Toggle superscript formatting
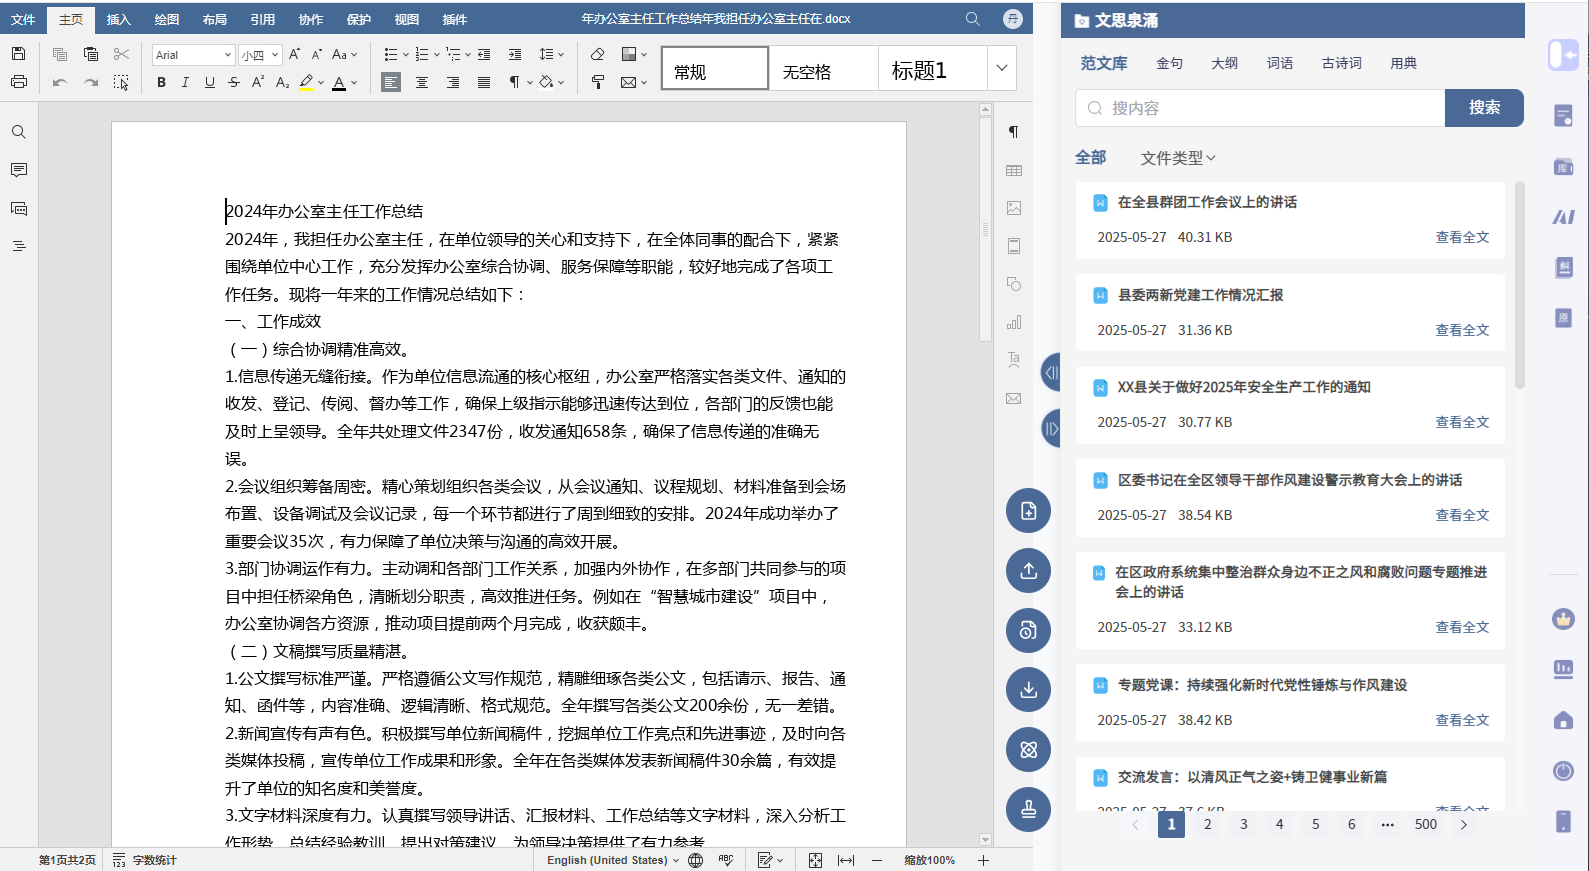The height and width of the screenshot is (871, 1589). tap(258, 82)
